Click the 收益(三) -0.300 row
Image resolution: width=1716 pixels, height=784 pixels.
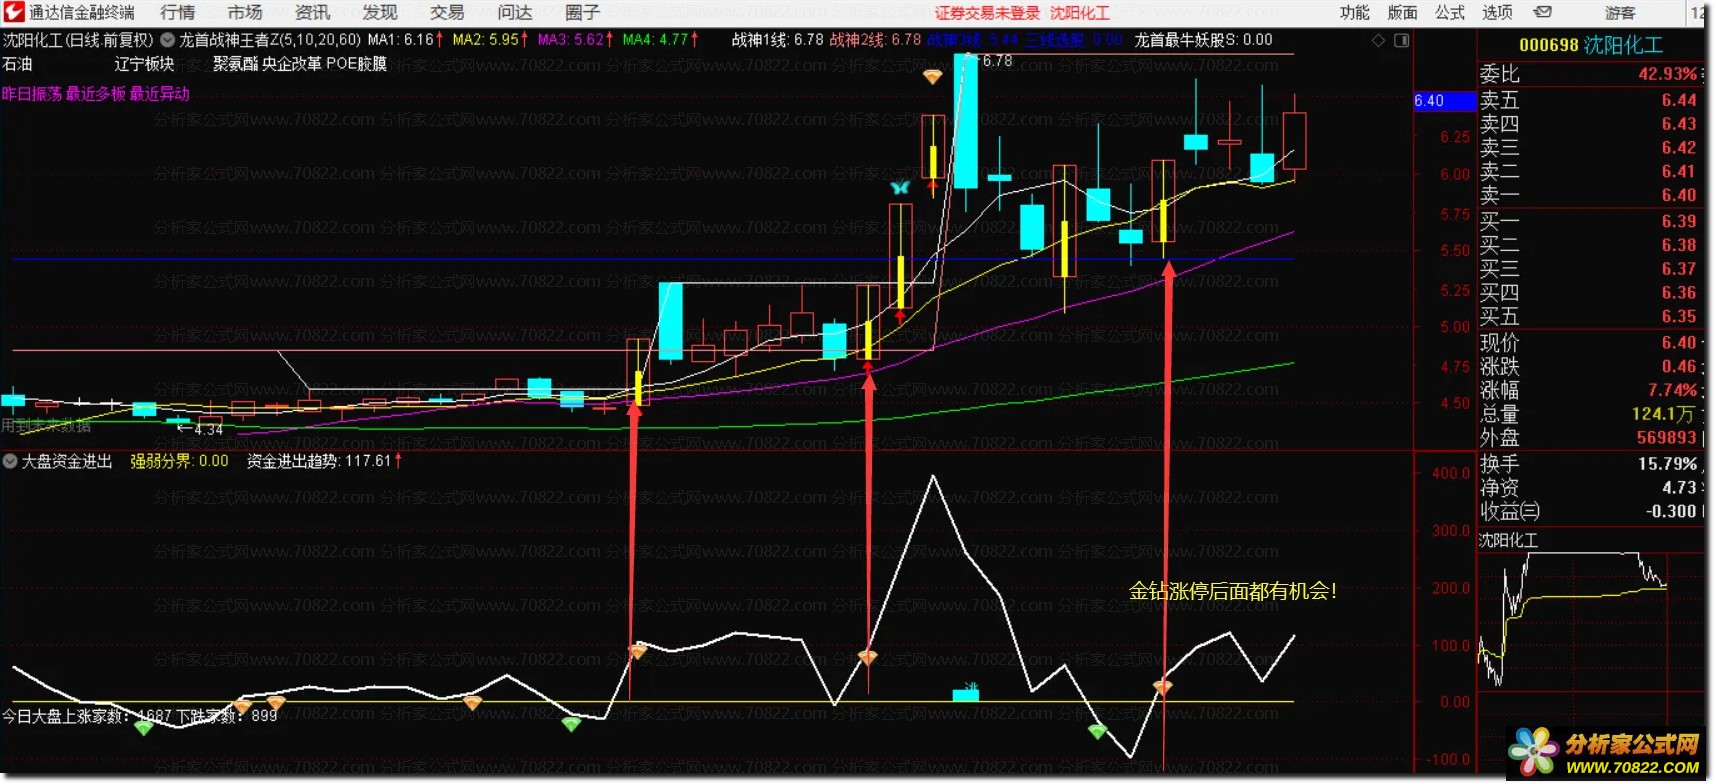pos(1589,511)
